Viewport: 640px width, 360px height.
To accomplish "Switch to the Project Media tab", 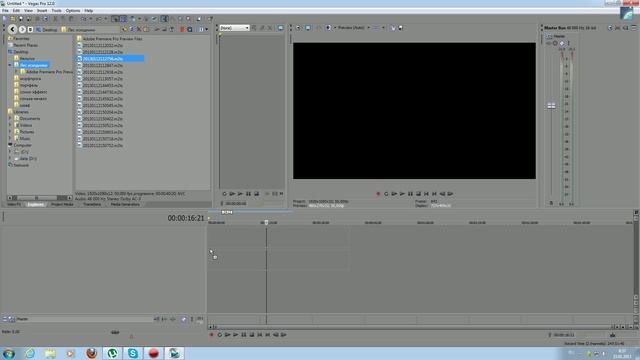I will pyautogui.click(x=62, y=204).
